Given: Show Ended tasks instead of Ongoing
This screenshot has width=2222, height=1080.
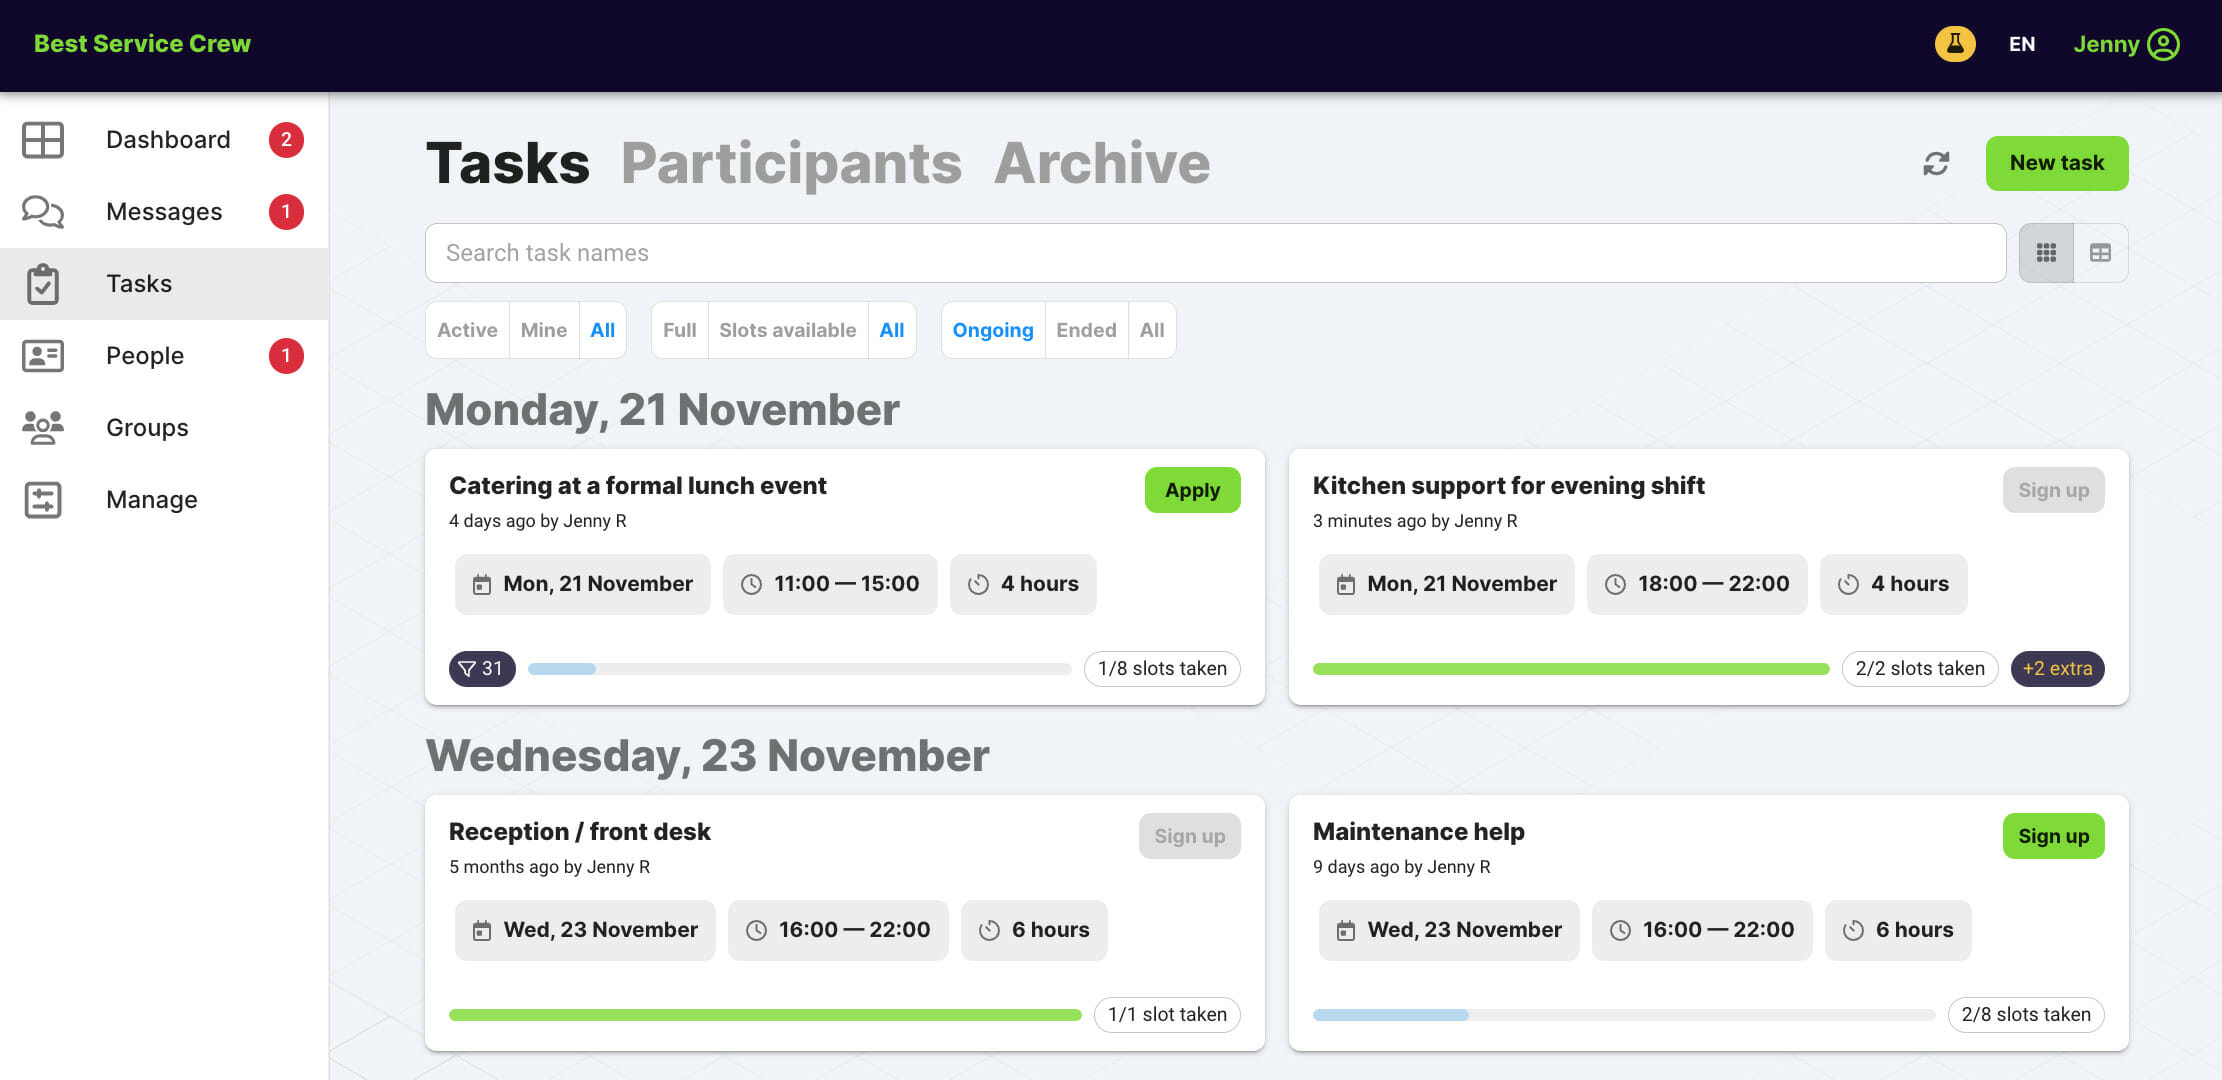Looking at the screenshot, I should coord(1086,329).
